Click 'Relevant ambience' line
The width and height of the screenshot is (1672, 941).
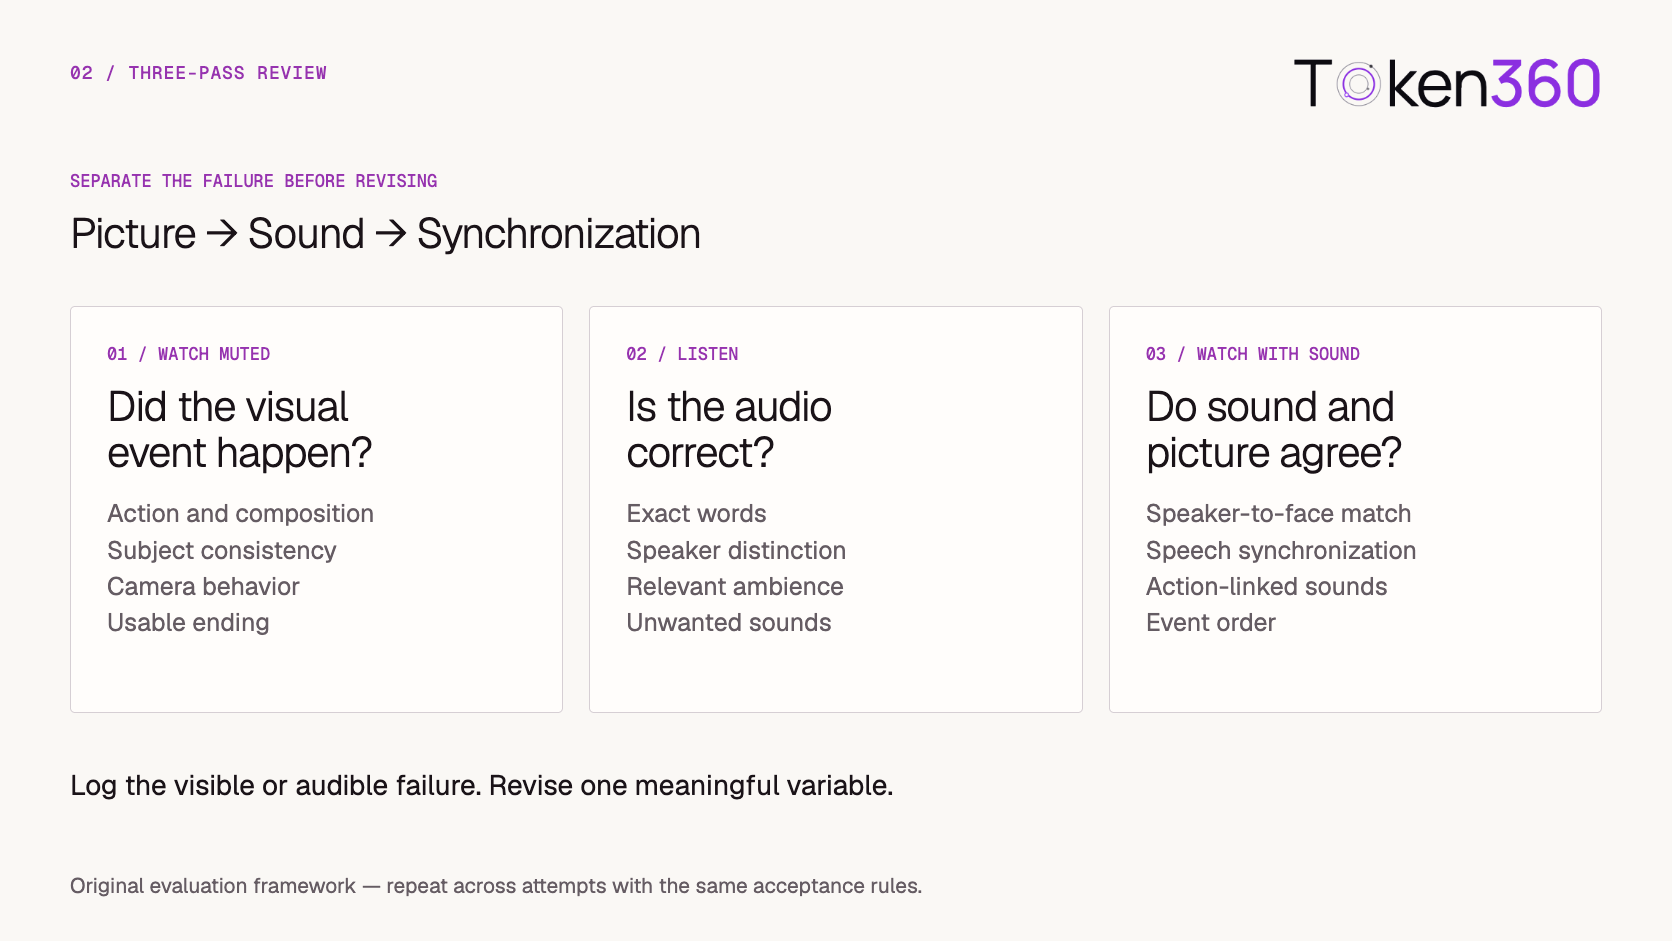[735, 587]
